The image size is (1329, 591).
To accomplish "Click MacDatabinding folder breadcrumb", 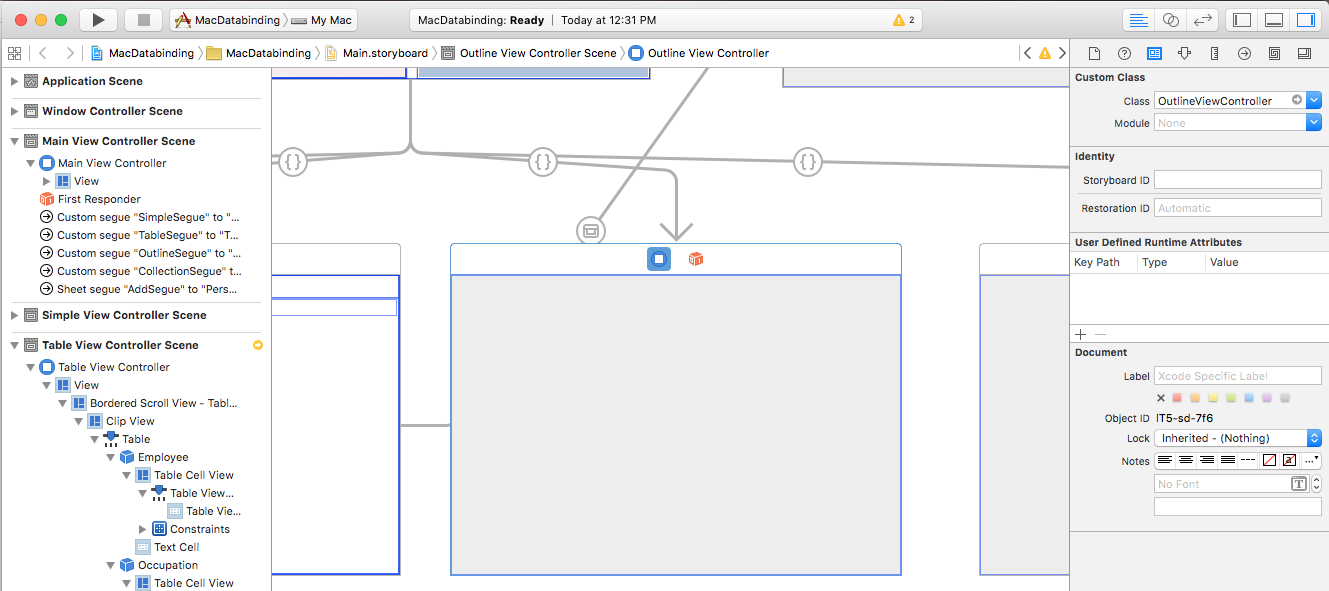I will [x=258, y=53].
